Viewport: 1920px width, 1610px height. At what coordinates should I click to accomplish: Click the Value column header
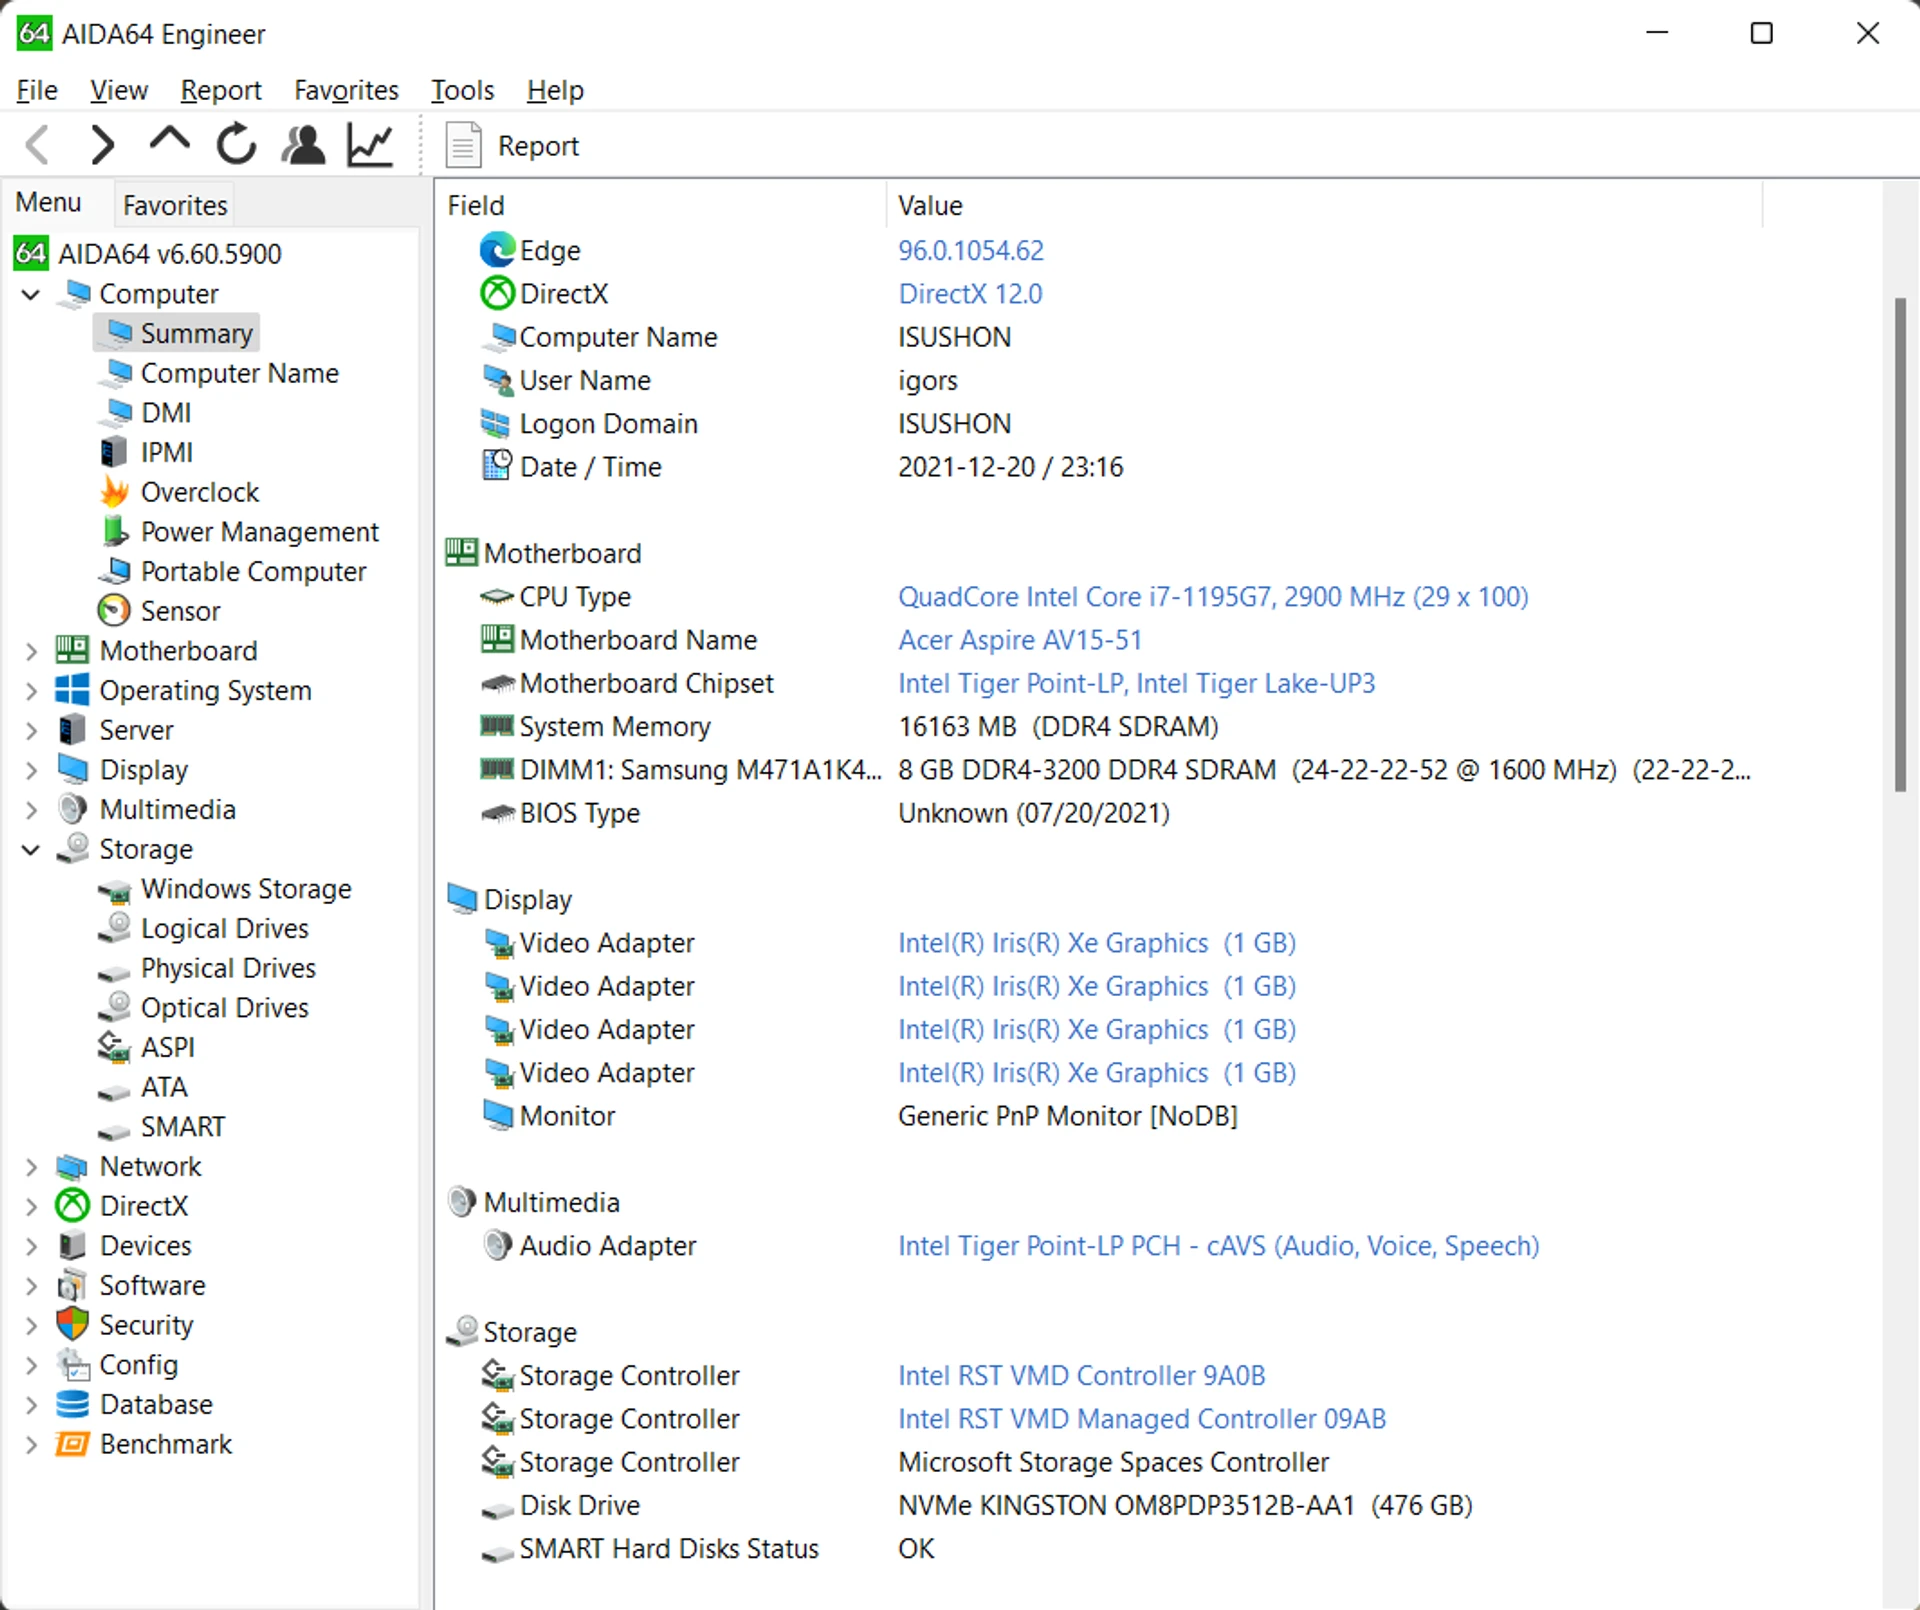pyautogui.click(x=1324, y=205)
